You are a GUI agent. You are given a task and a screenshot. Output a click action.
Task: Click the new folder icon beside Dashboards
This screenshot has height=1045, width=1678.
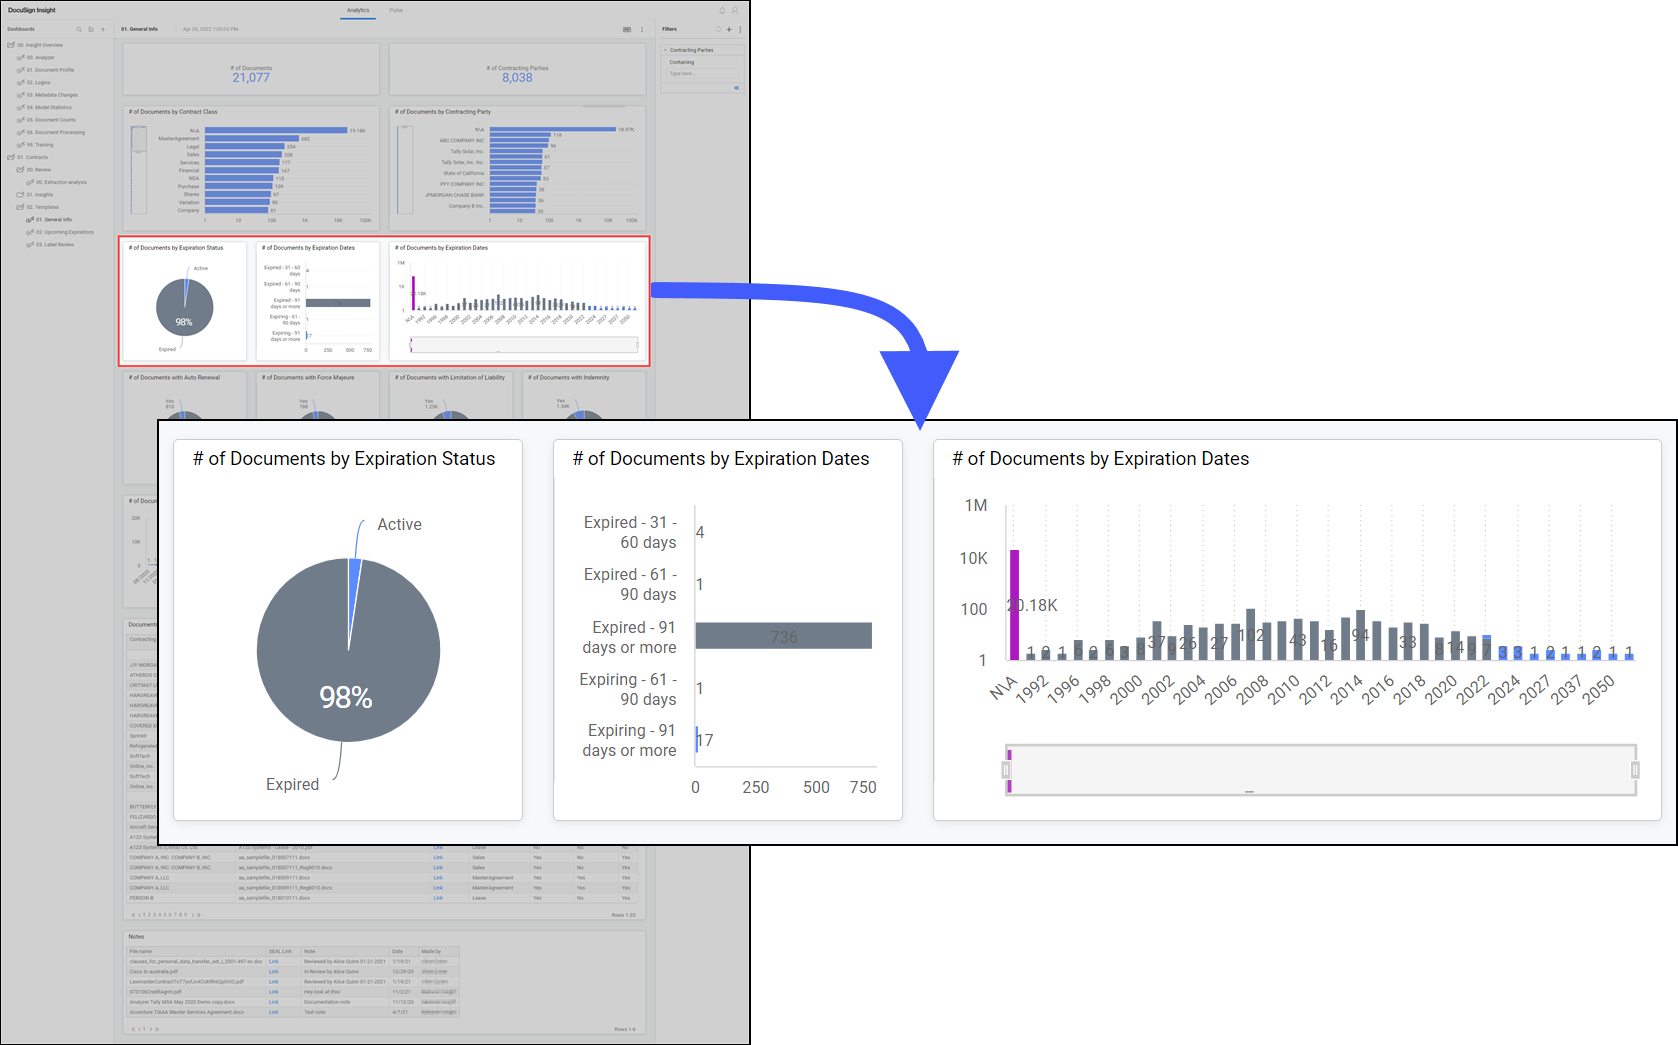point(91,29)
